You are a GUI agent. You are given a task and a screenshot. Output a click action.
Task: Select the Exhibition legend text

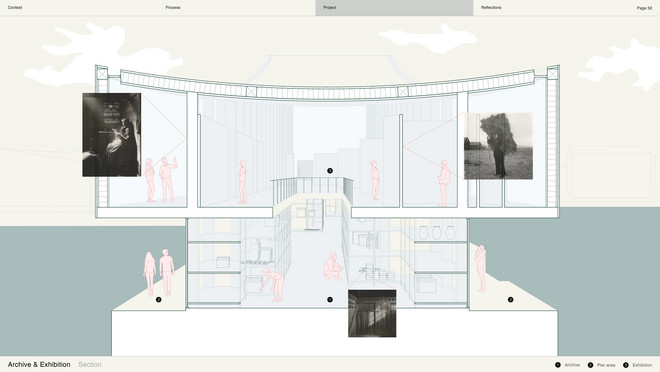[x=642, y=365]
